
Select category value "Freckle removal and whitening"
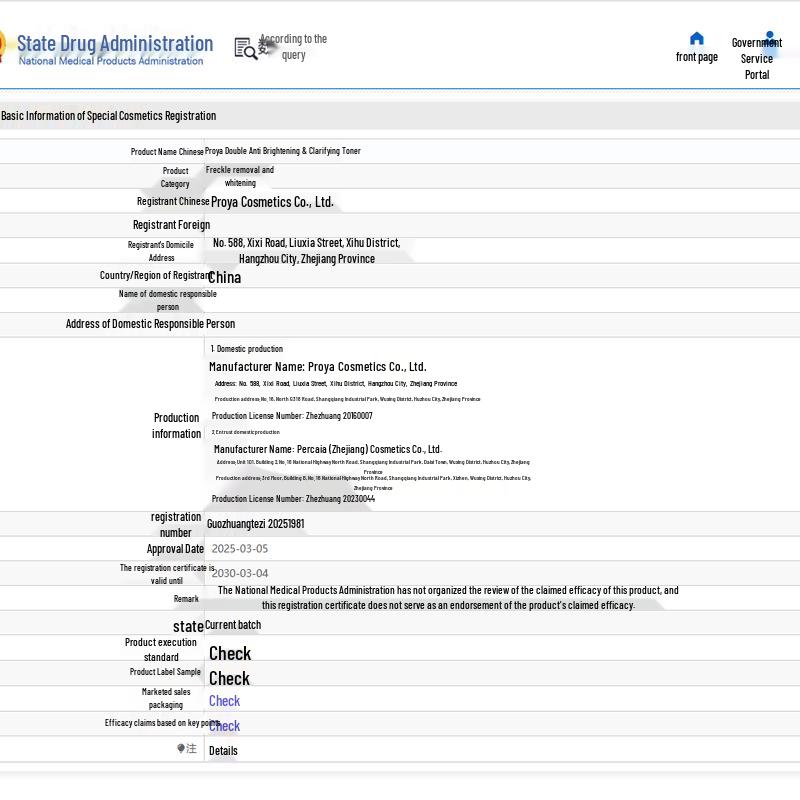tap(240, 176)
